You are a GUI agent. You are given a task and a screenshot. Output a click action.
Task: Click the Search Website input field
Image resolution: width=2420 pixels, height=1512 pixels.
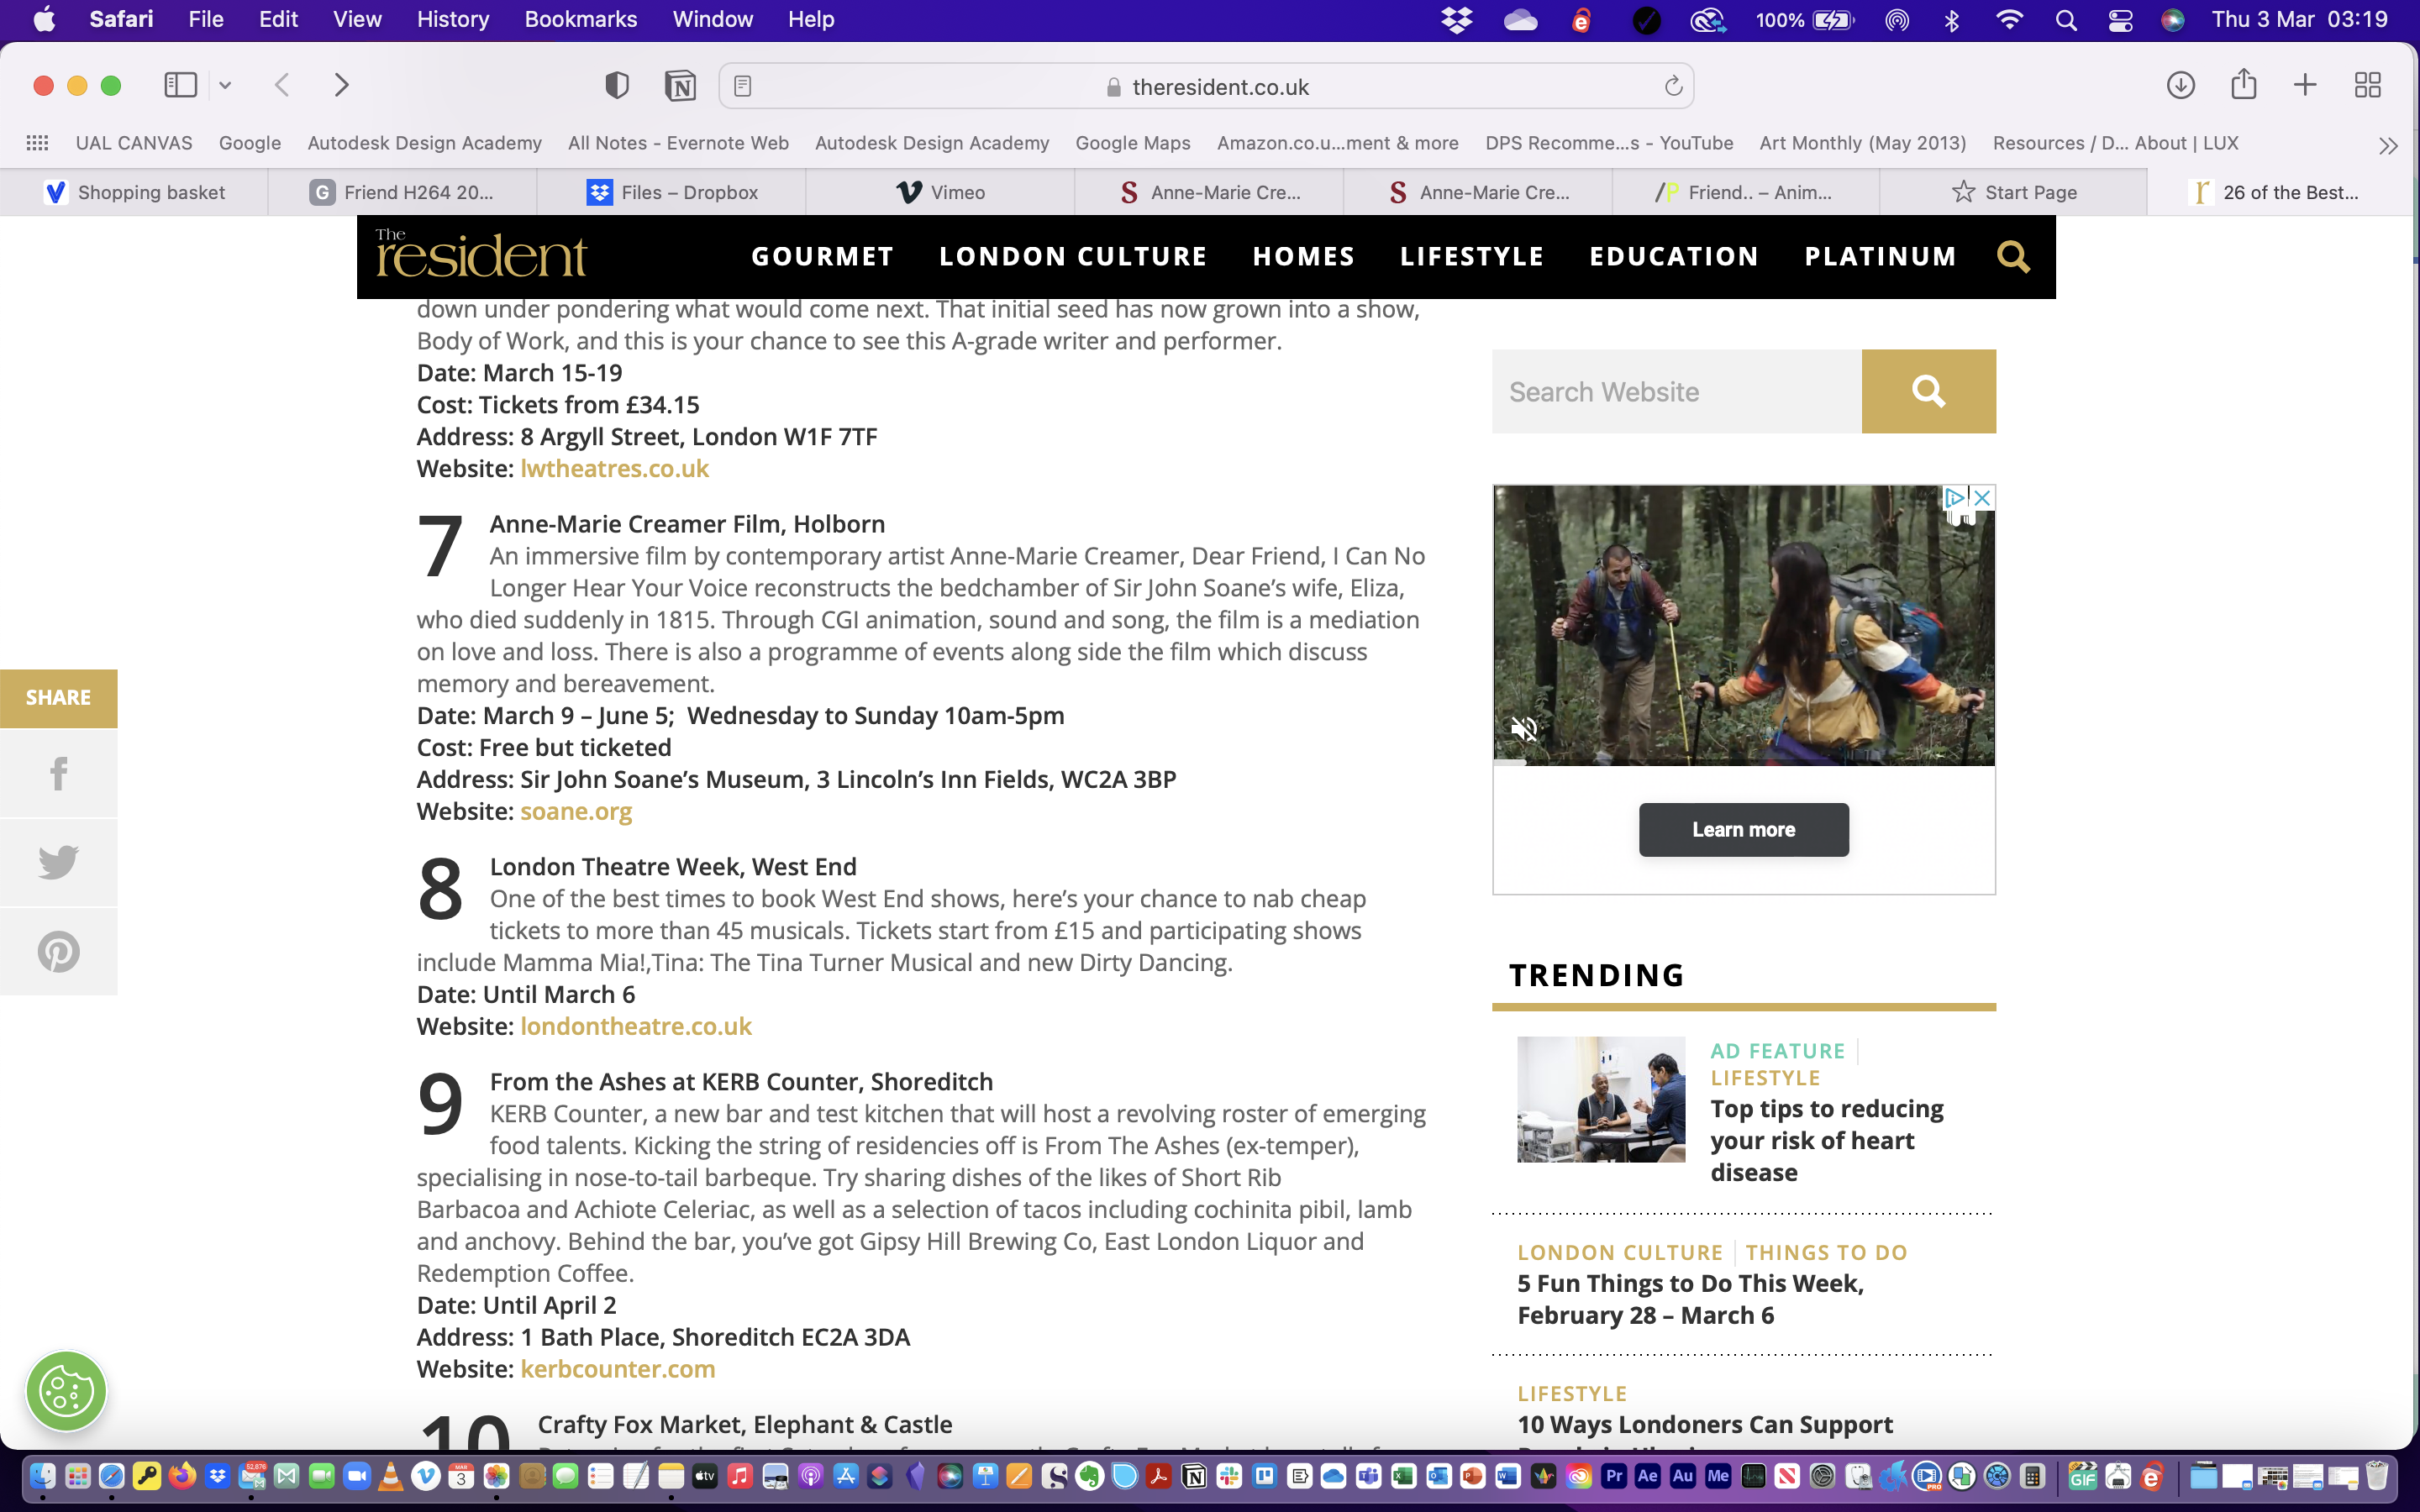[x=1676, y=391]
